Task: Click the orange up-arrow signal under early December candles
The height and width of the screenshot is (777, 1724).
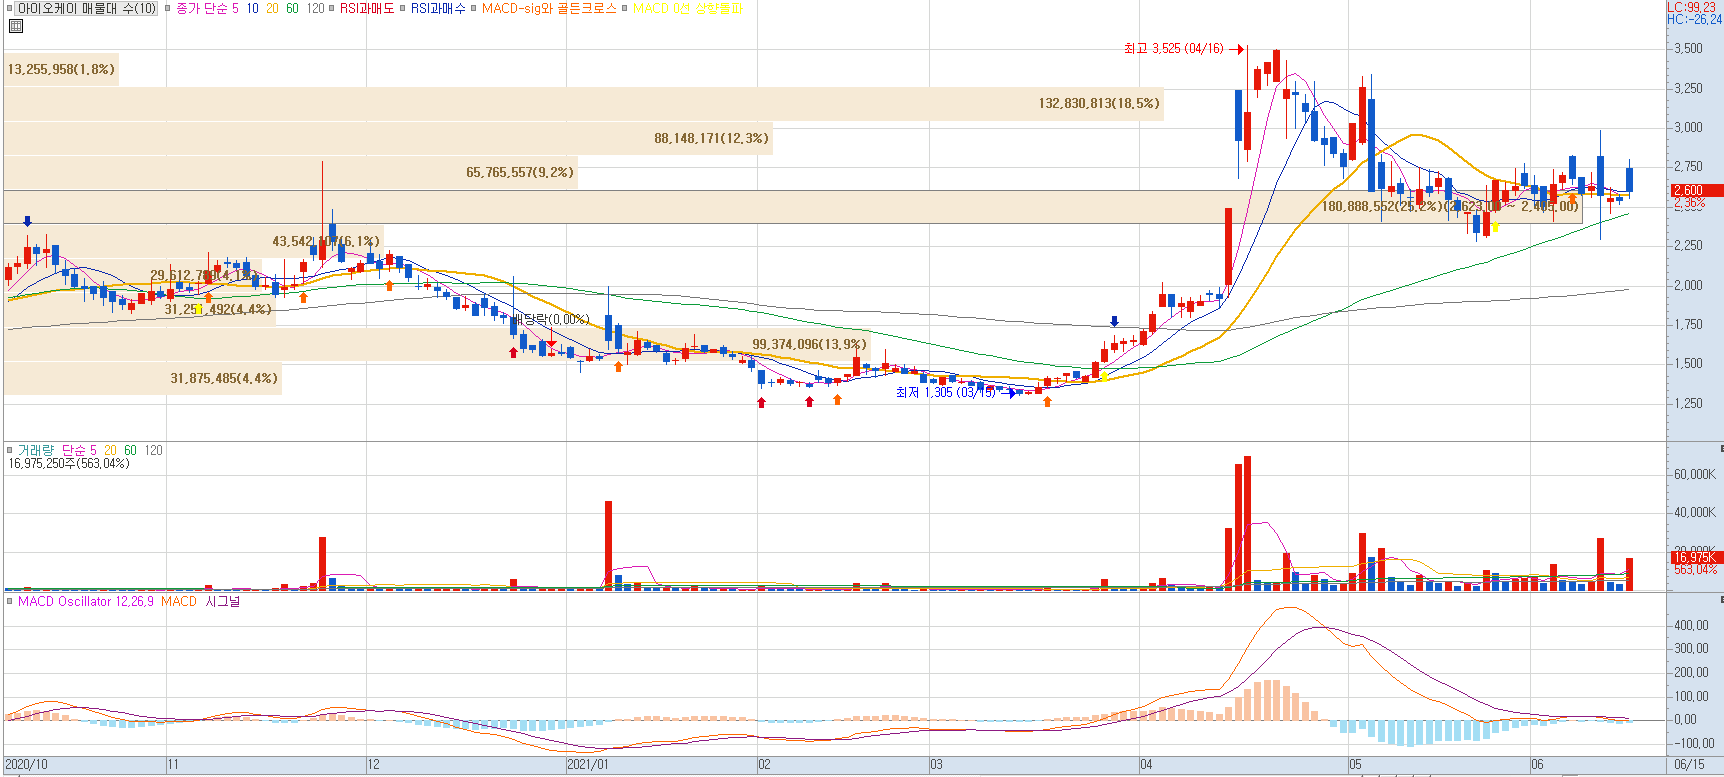Action: [390, 285]
